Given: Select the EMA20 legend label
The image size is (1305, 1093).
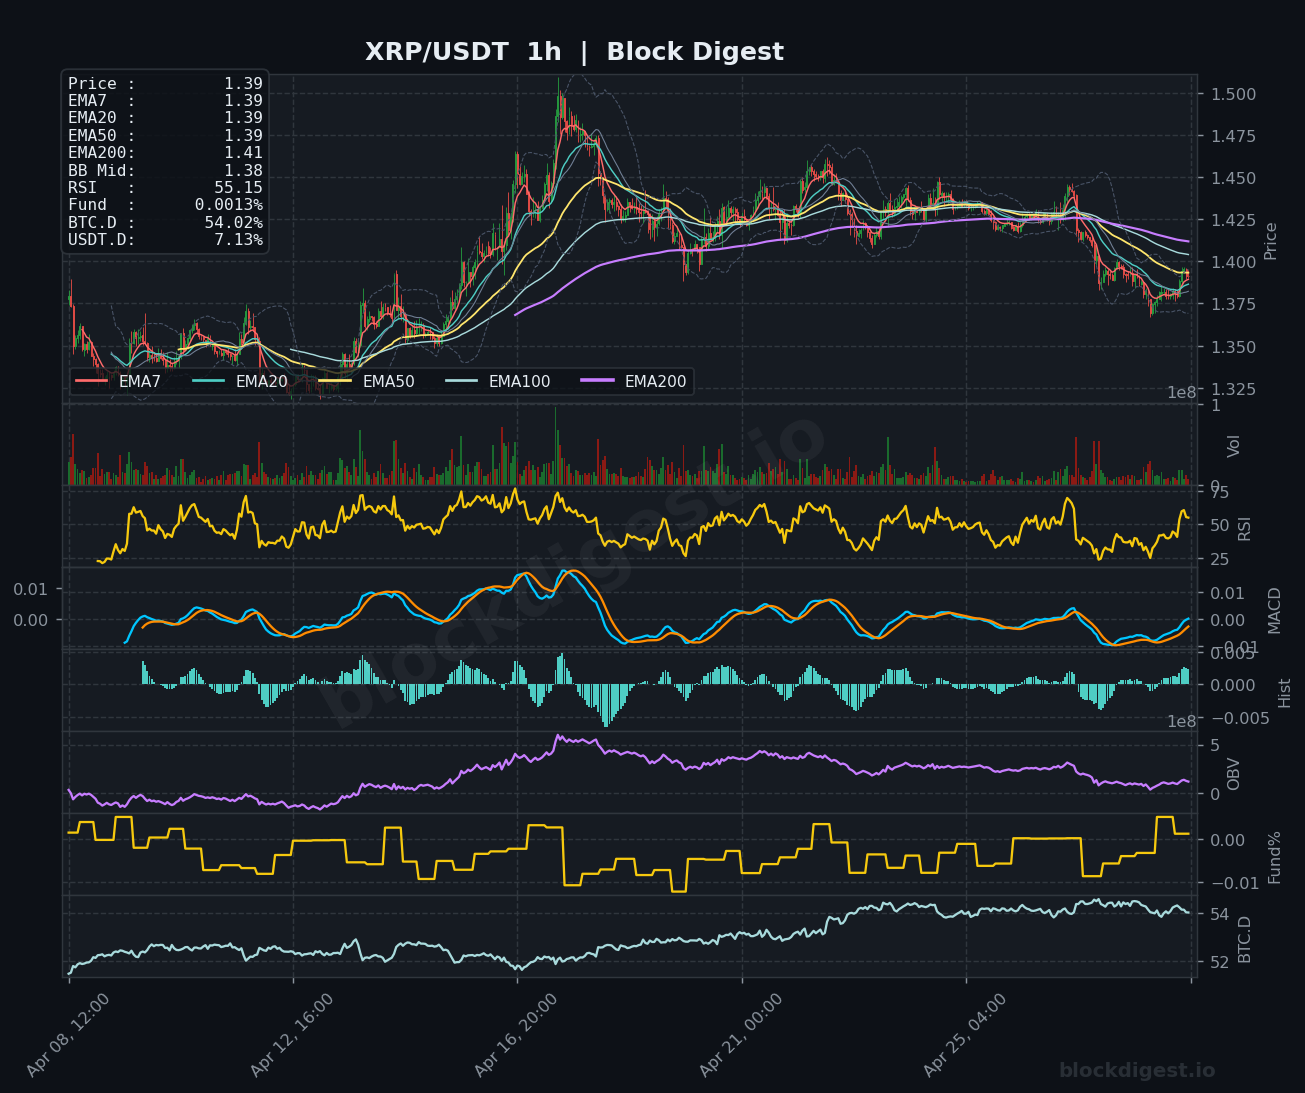Looking at the screenshot, I should pyautogui.click(x=261, y=381).
